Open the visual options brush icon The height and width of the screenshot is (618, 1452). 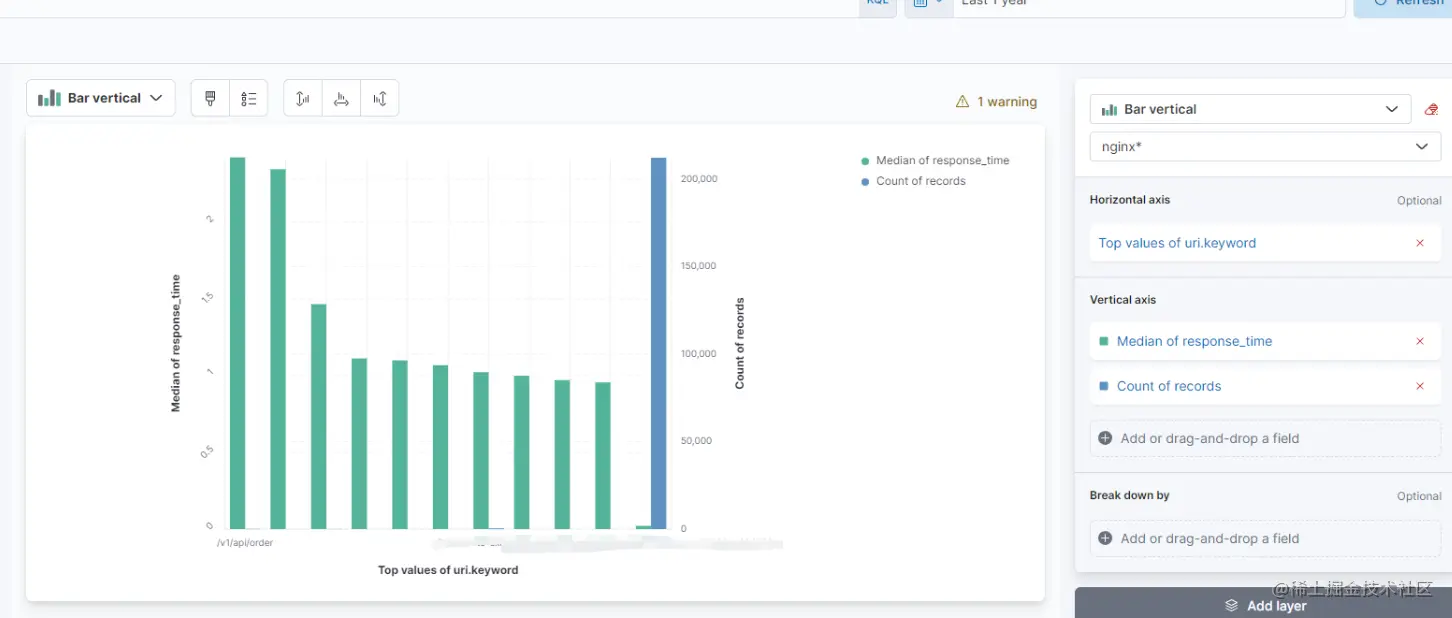click(210, 98)
